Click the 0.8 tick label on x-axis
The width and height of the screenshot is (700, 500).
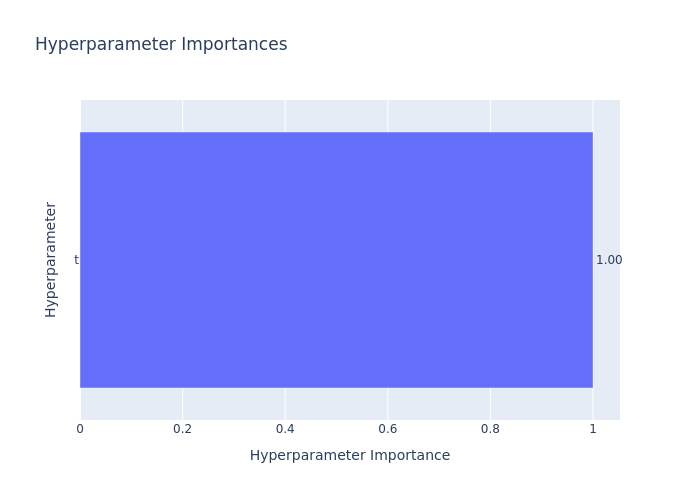(490, 429)
